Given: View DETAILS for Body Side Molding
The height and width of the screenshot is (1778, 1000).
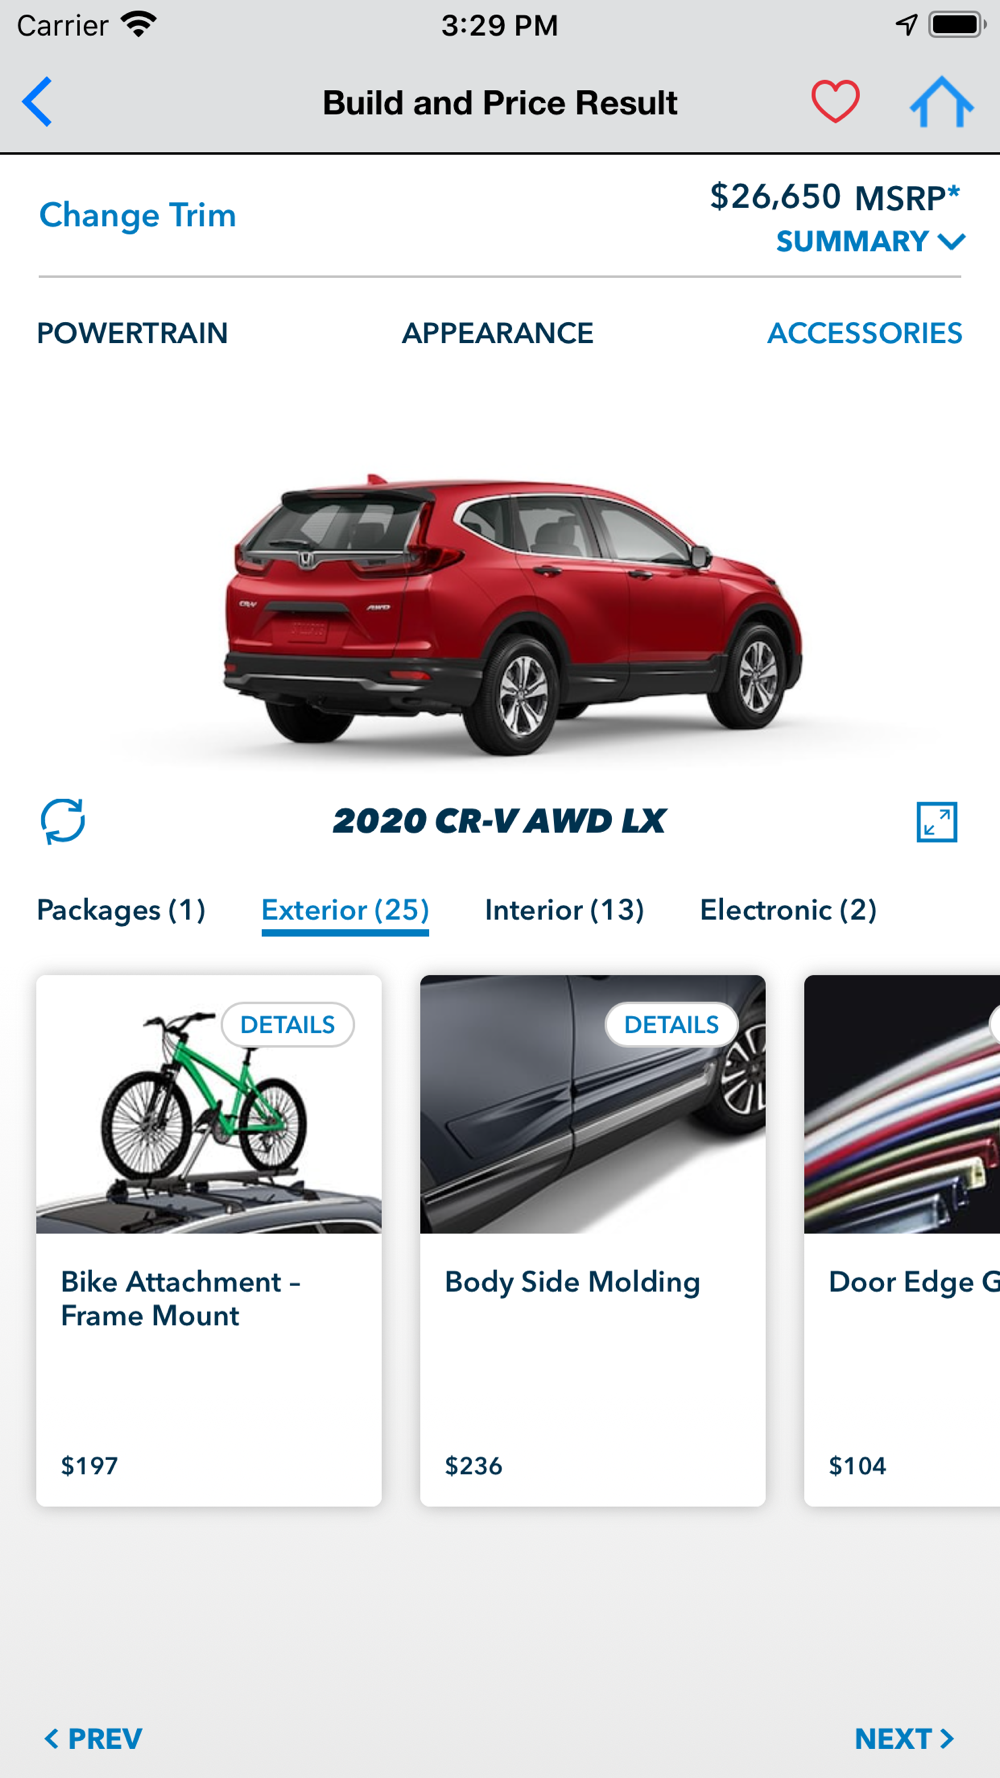Looking at the screenshot, I should point(671,1025).
